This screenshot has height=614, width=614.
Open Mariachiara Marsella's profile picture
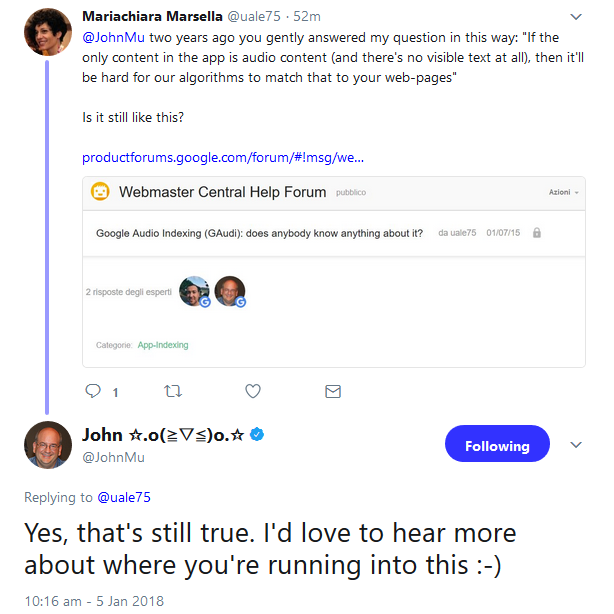click(x=48, y=32)
